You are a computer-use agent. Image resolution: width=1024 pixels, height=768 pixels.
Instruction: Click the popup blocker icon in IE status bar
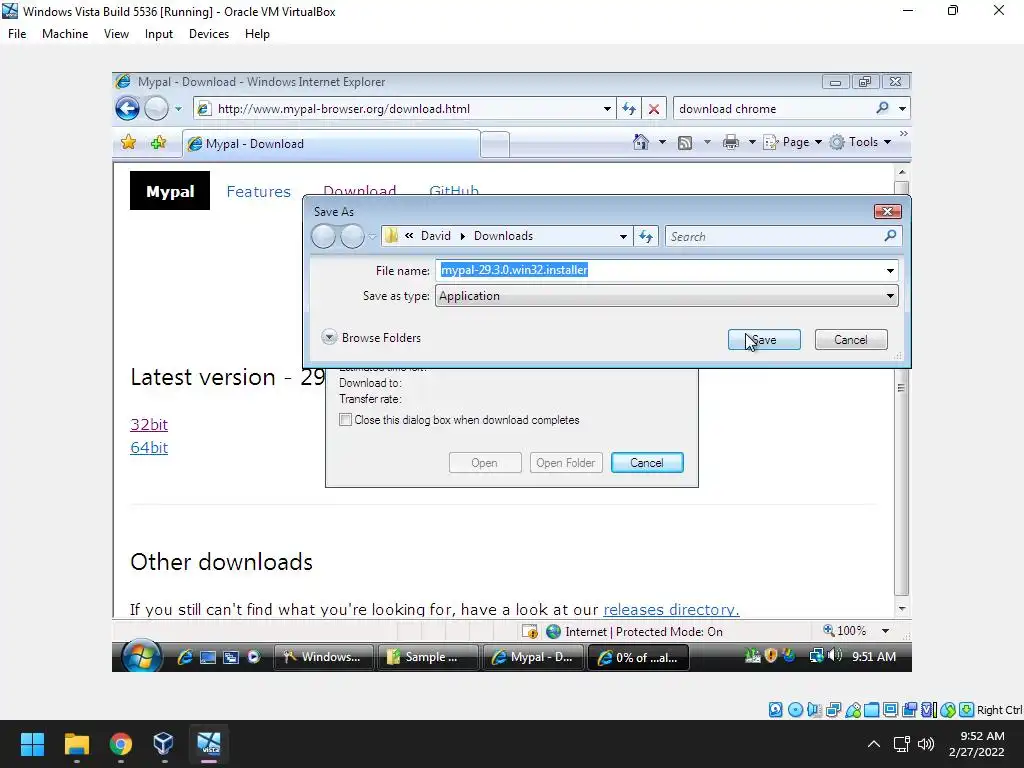pos(530,632)
